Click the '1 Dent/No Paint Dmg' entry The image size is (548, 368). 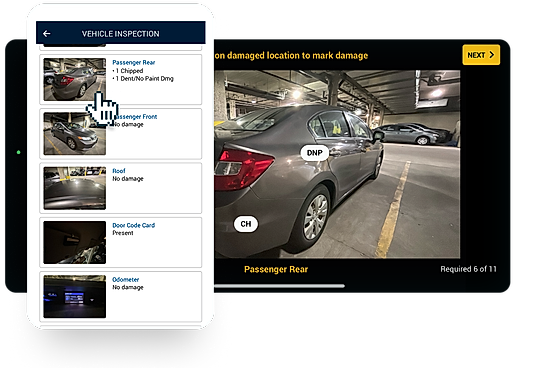[x=143, y=79]
